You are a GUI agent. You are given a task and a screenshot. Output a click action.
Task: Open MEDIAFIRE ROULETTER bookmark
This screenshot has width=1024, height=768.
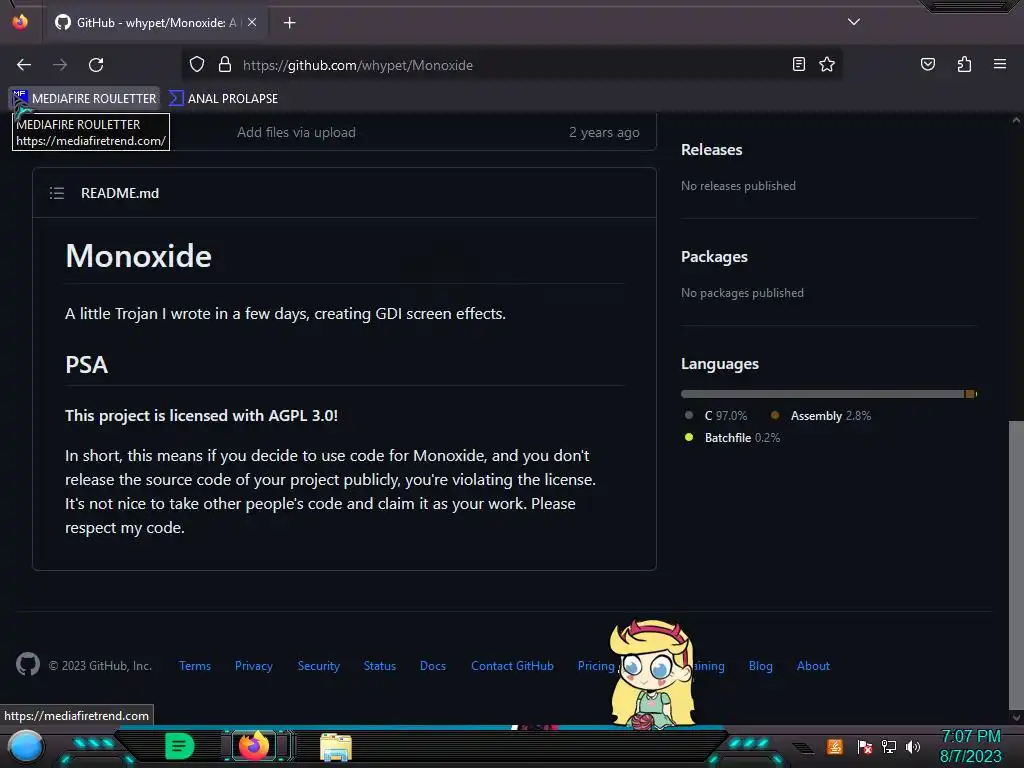[85, 99]
